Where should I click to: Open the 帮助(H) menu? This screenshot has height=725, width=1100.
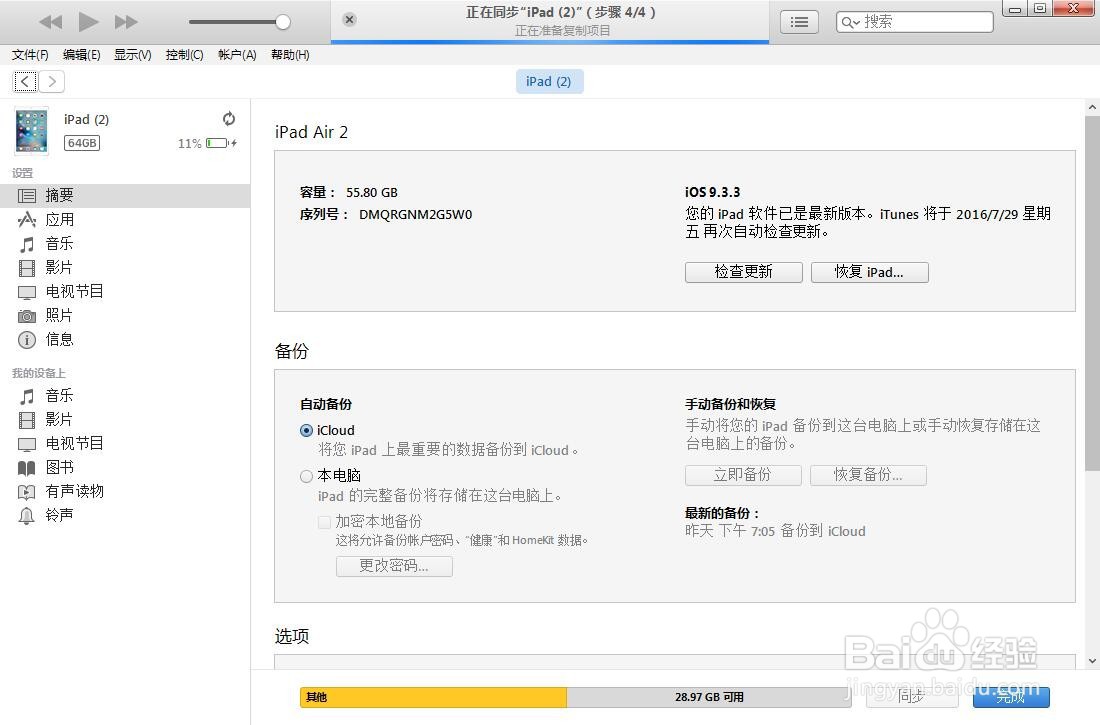290,55
